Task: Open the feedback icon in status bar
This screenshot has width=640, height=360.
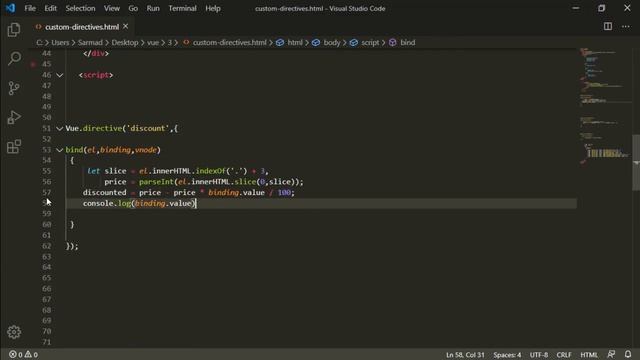Action: click(611, 354)
